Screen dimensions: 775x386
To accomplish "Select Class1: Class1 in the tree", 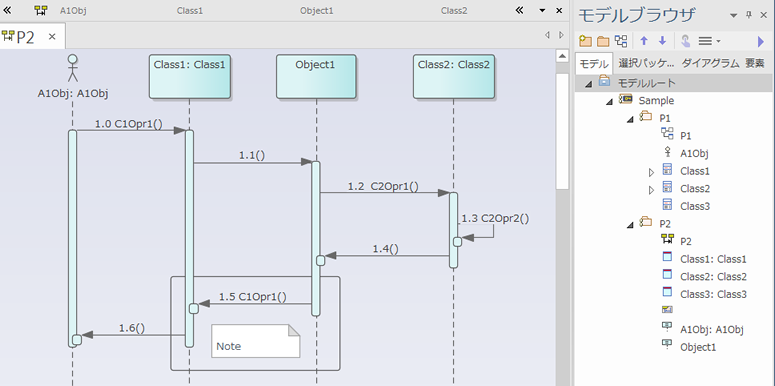I will [x=713, y=259].
